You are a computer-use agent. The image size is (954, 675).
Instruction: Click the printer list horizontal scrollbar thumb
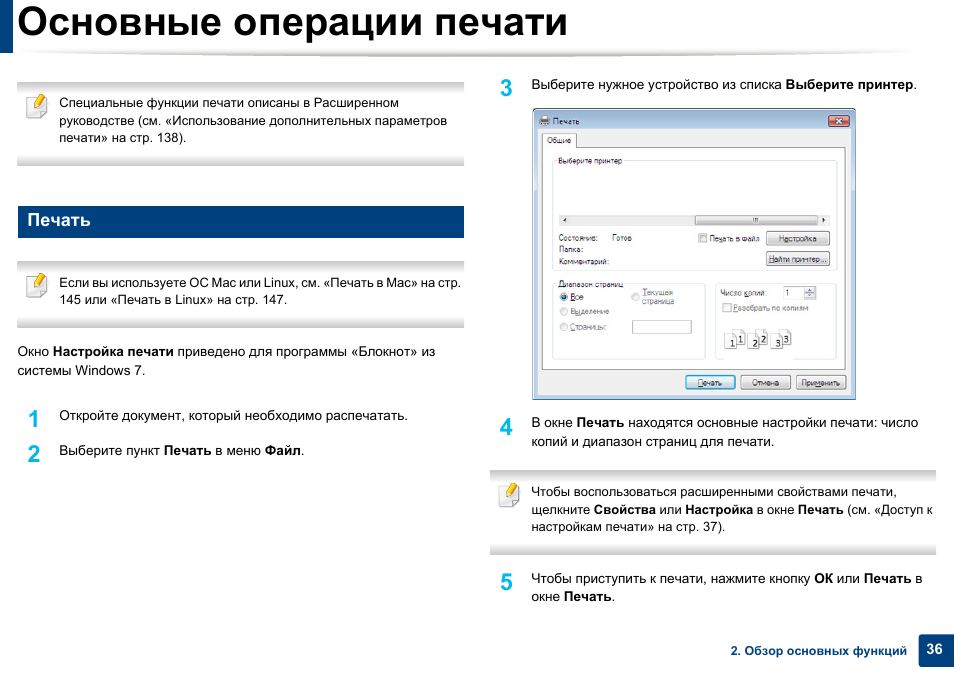(756, 220)
